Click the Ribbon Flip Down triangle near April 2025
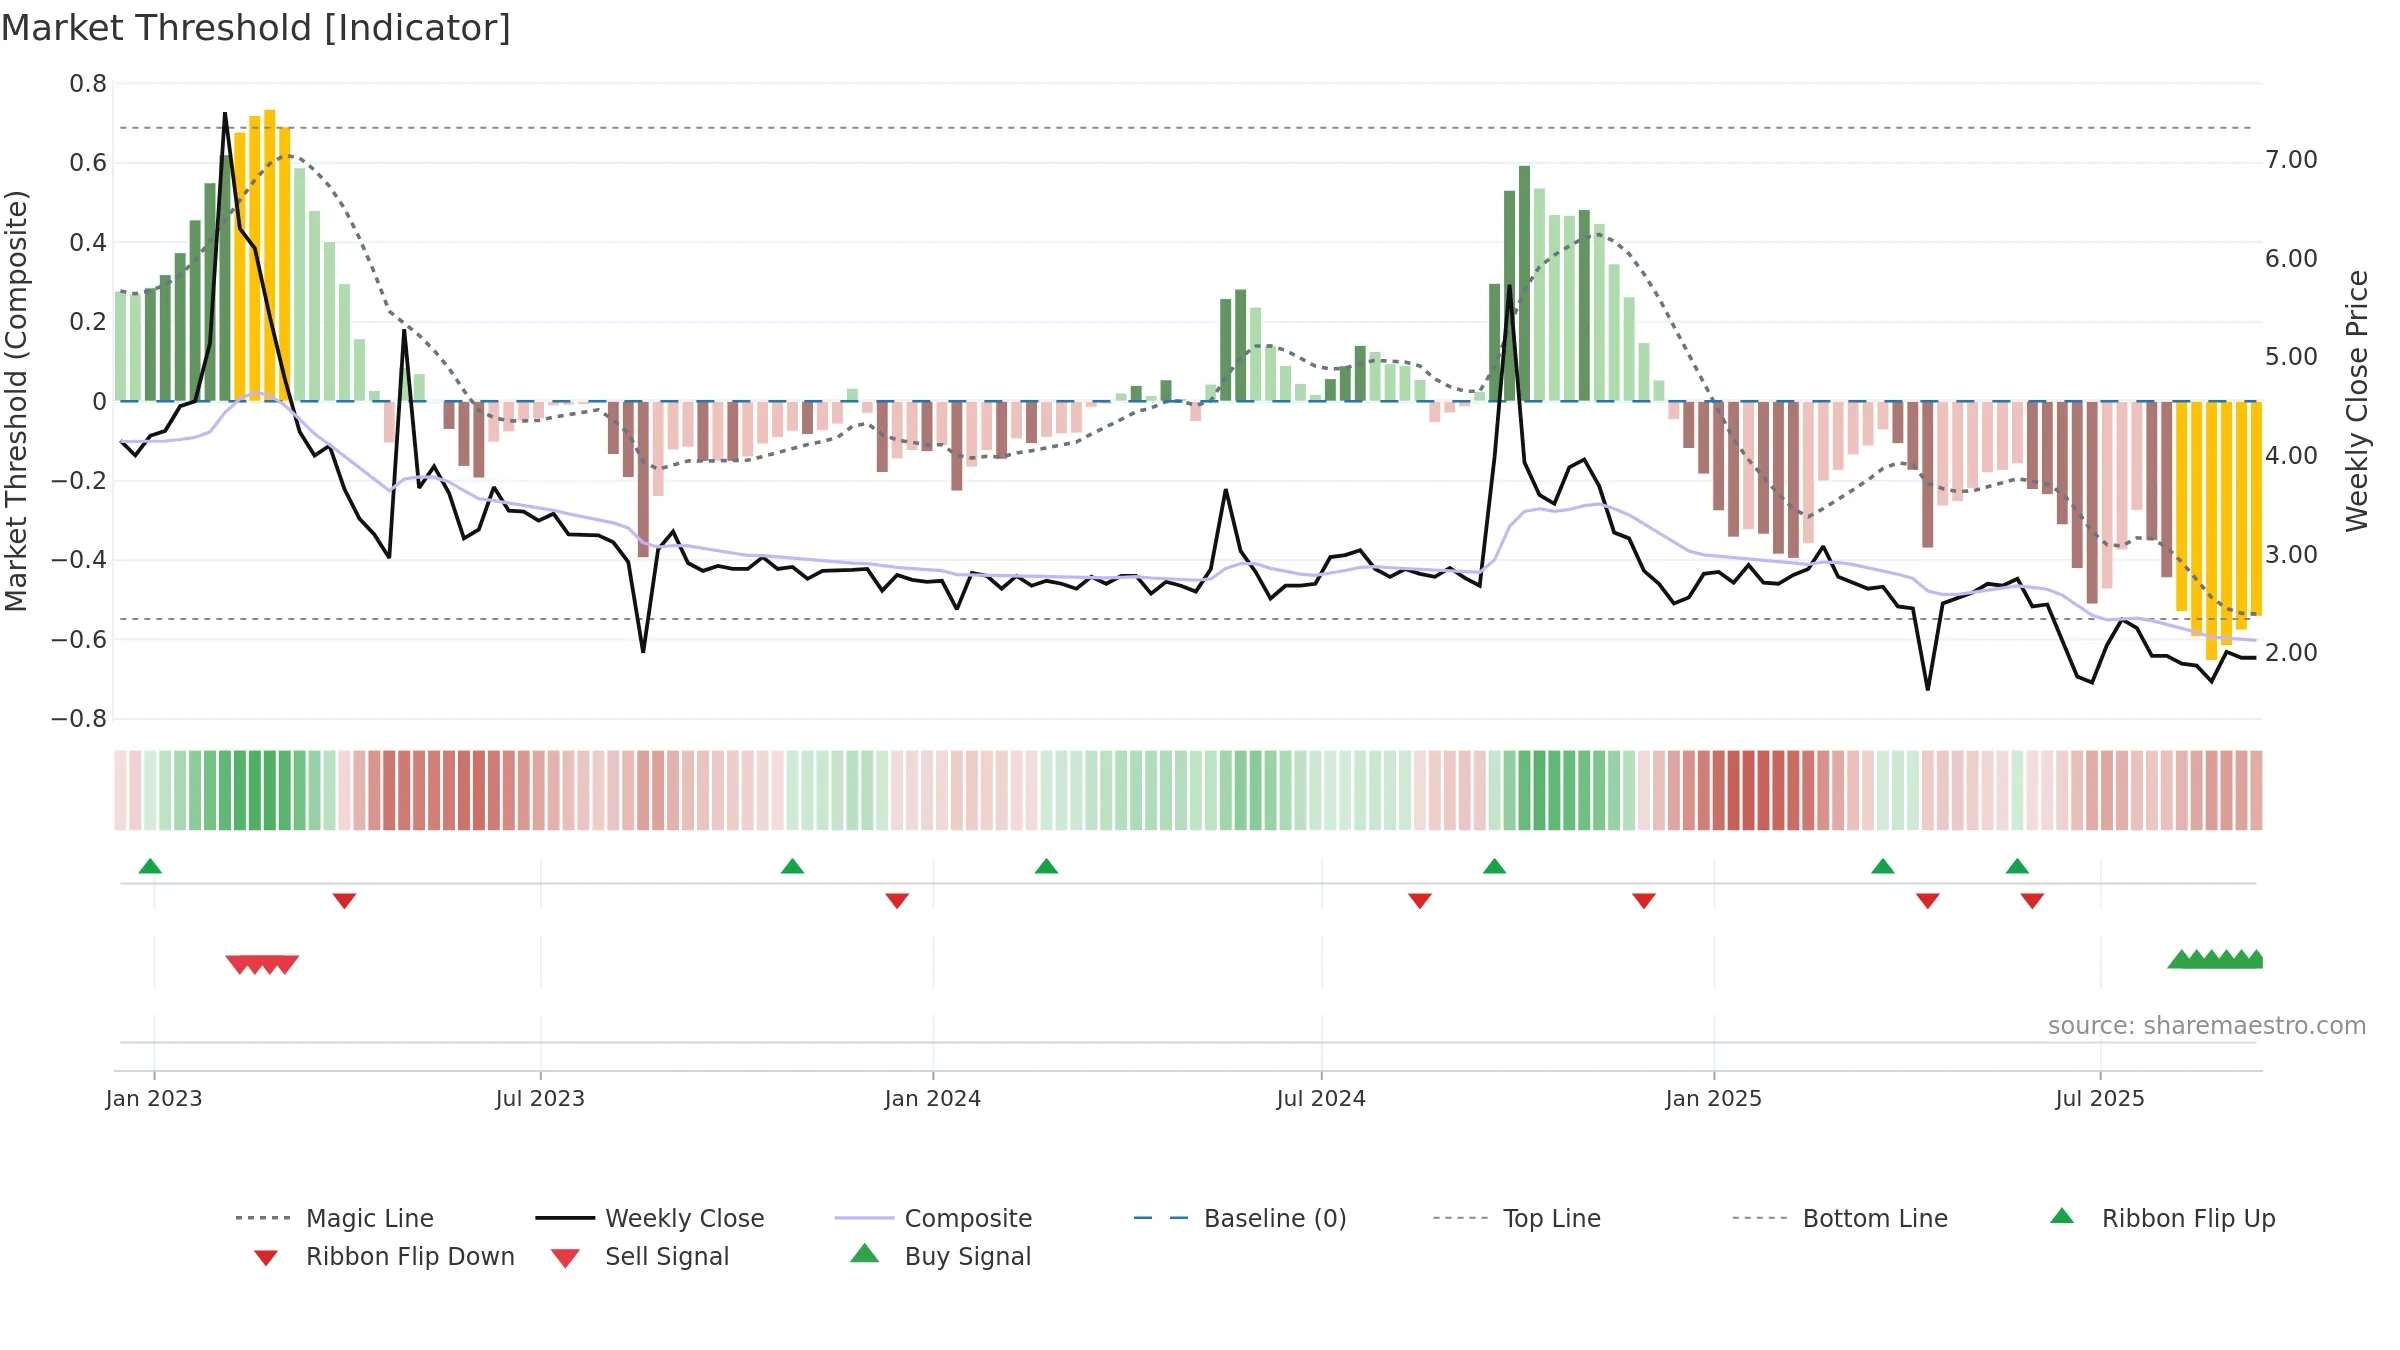The image size is (2400, 1350). 1928,901
